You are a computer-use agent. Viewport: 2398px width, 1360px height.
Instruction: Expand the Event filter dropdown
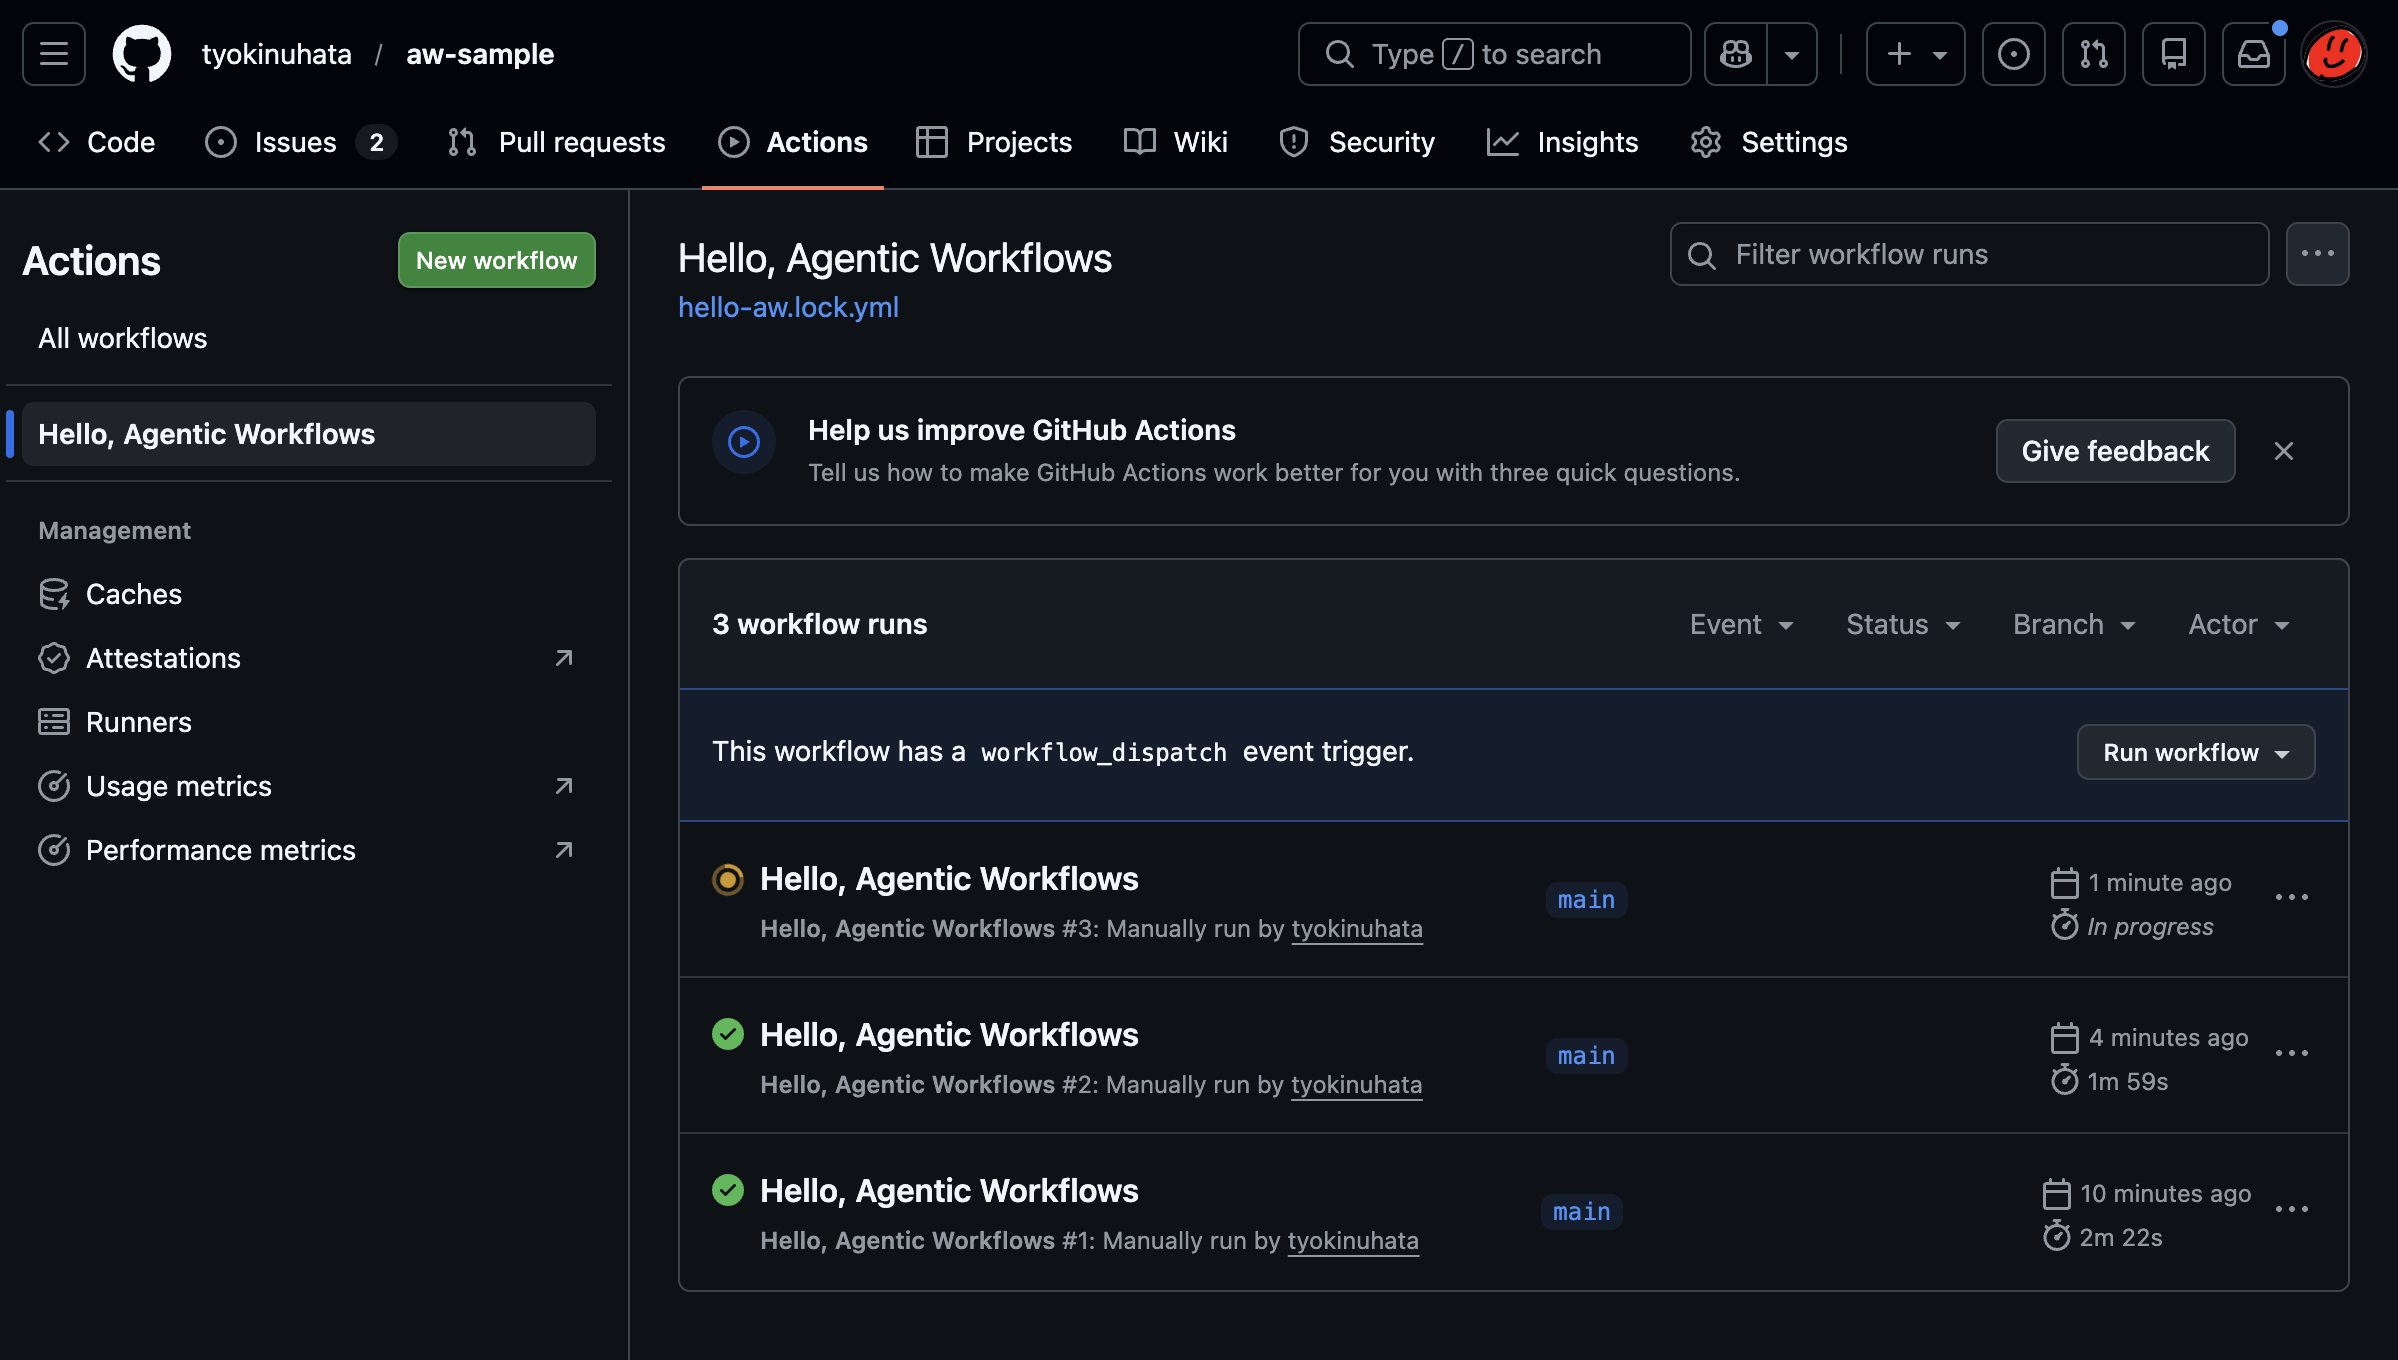(1741, 624)
